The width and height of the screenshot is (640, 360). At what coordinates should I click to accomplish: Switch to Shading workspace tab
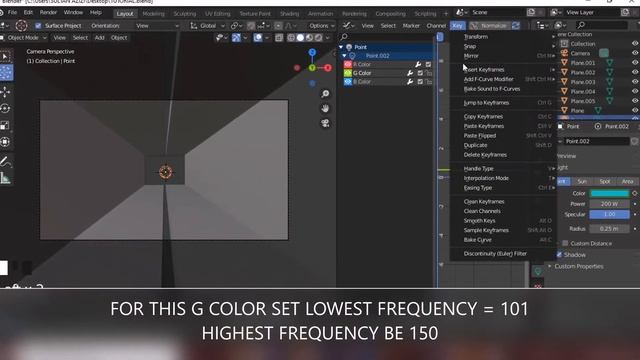pyautogui.click(x=289, y=13)
